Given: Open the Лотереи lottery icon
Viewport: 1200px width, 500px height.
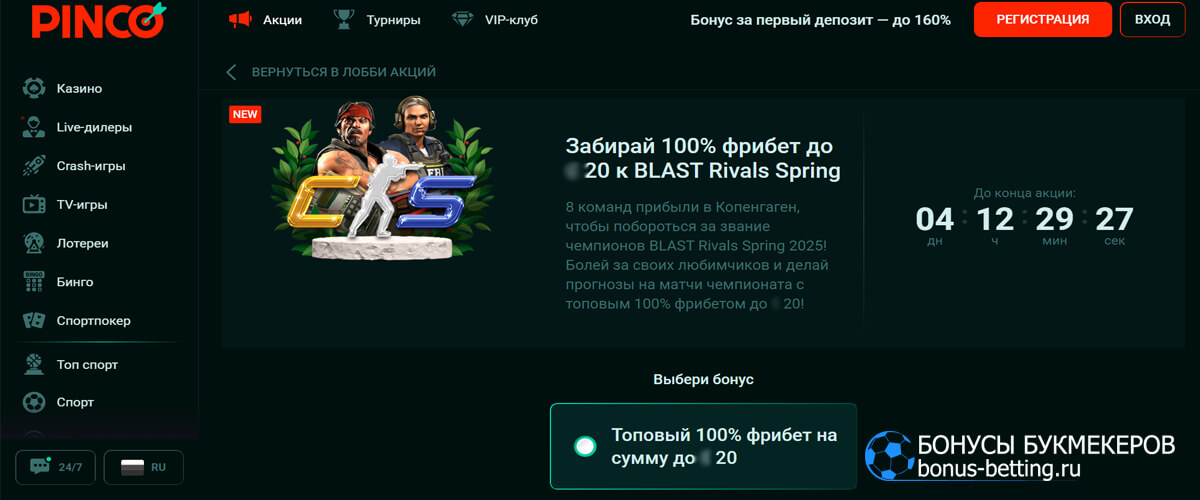Looking at the screenshot, I should click(34, 243).
